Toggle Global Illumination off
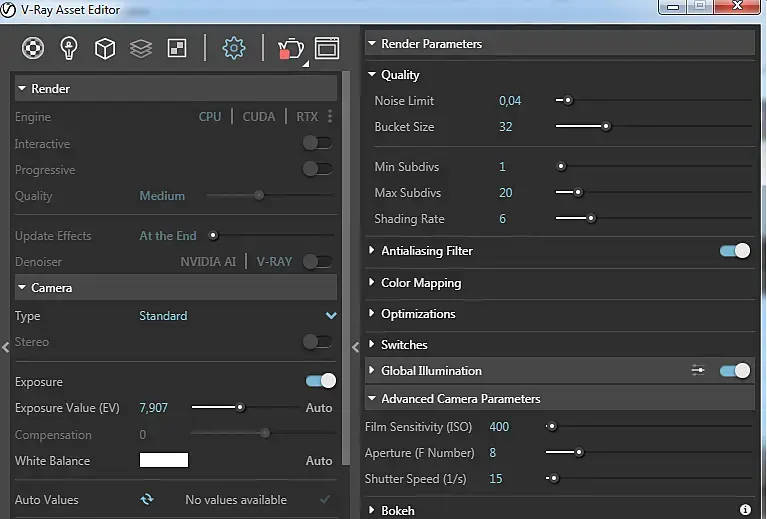This screenshot has width=767, height=519. tap(735, 371)
